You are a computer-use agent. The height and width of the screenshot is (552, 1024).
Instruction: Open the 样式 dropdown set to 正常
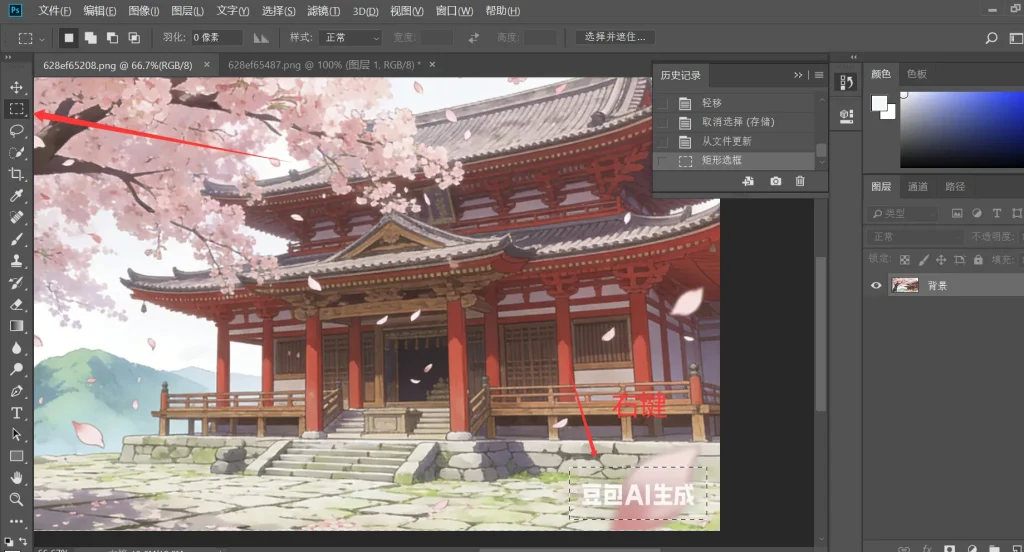point(349,38)
